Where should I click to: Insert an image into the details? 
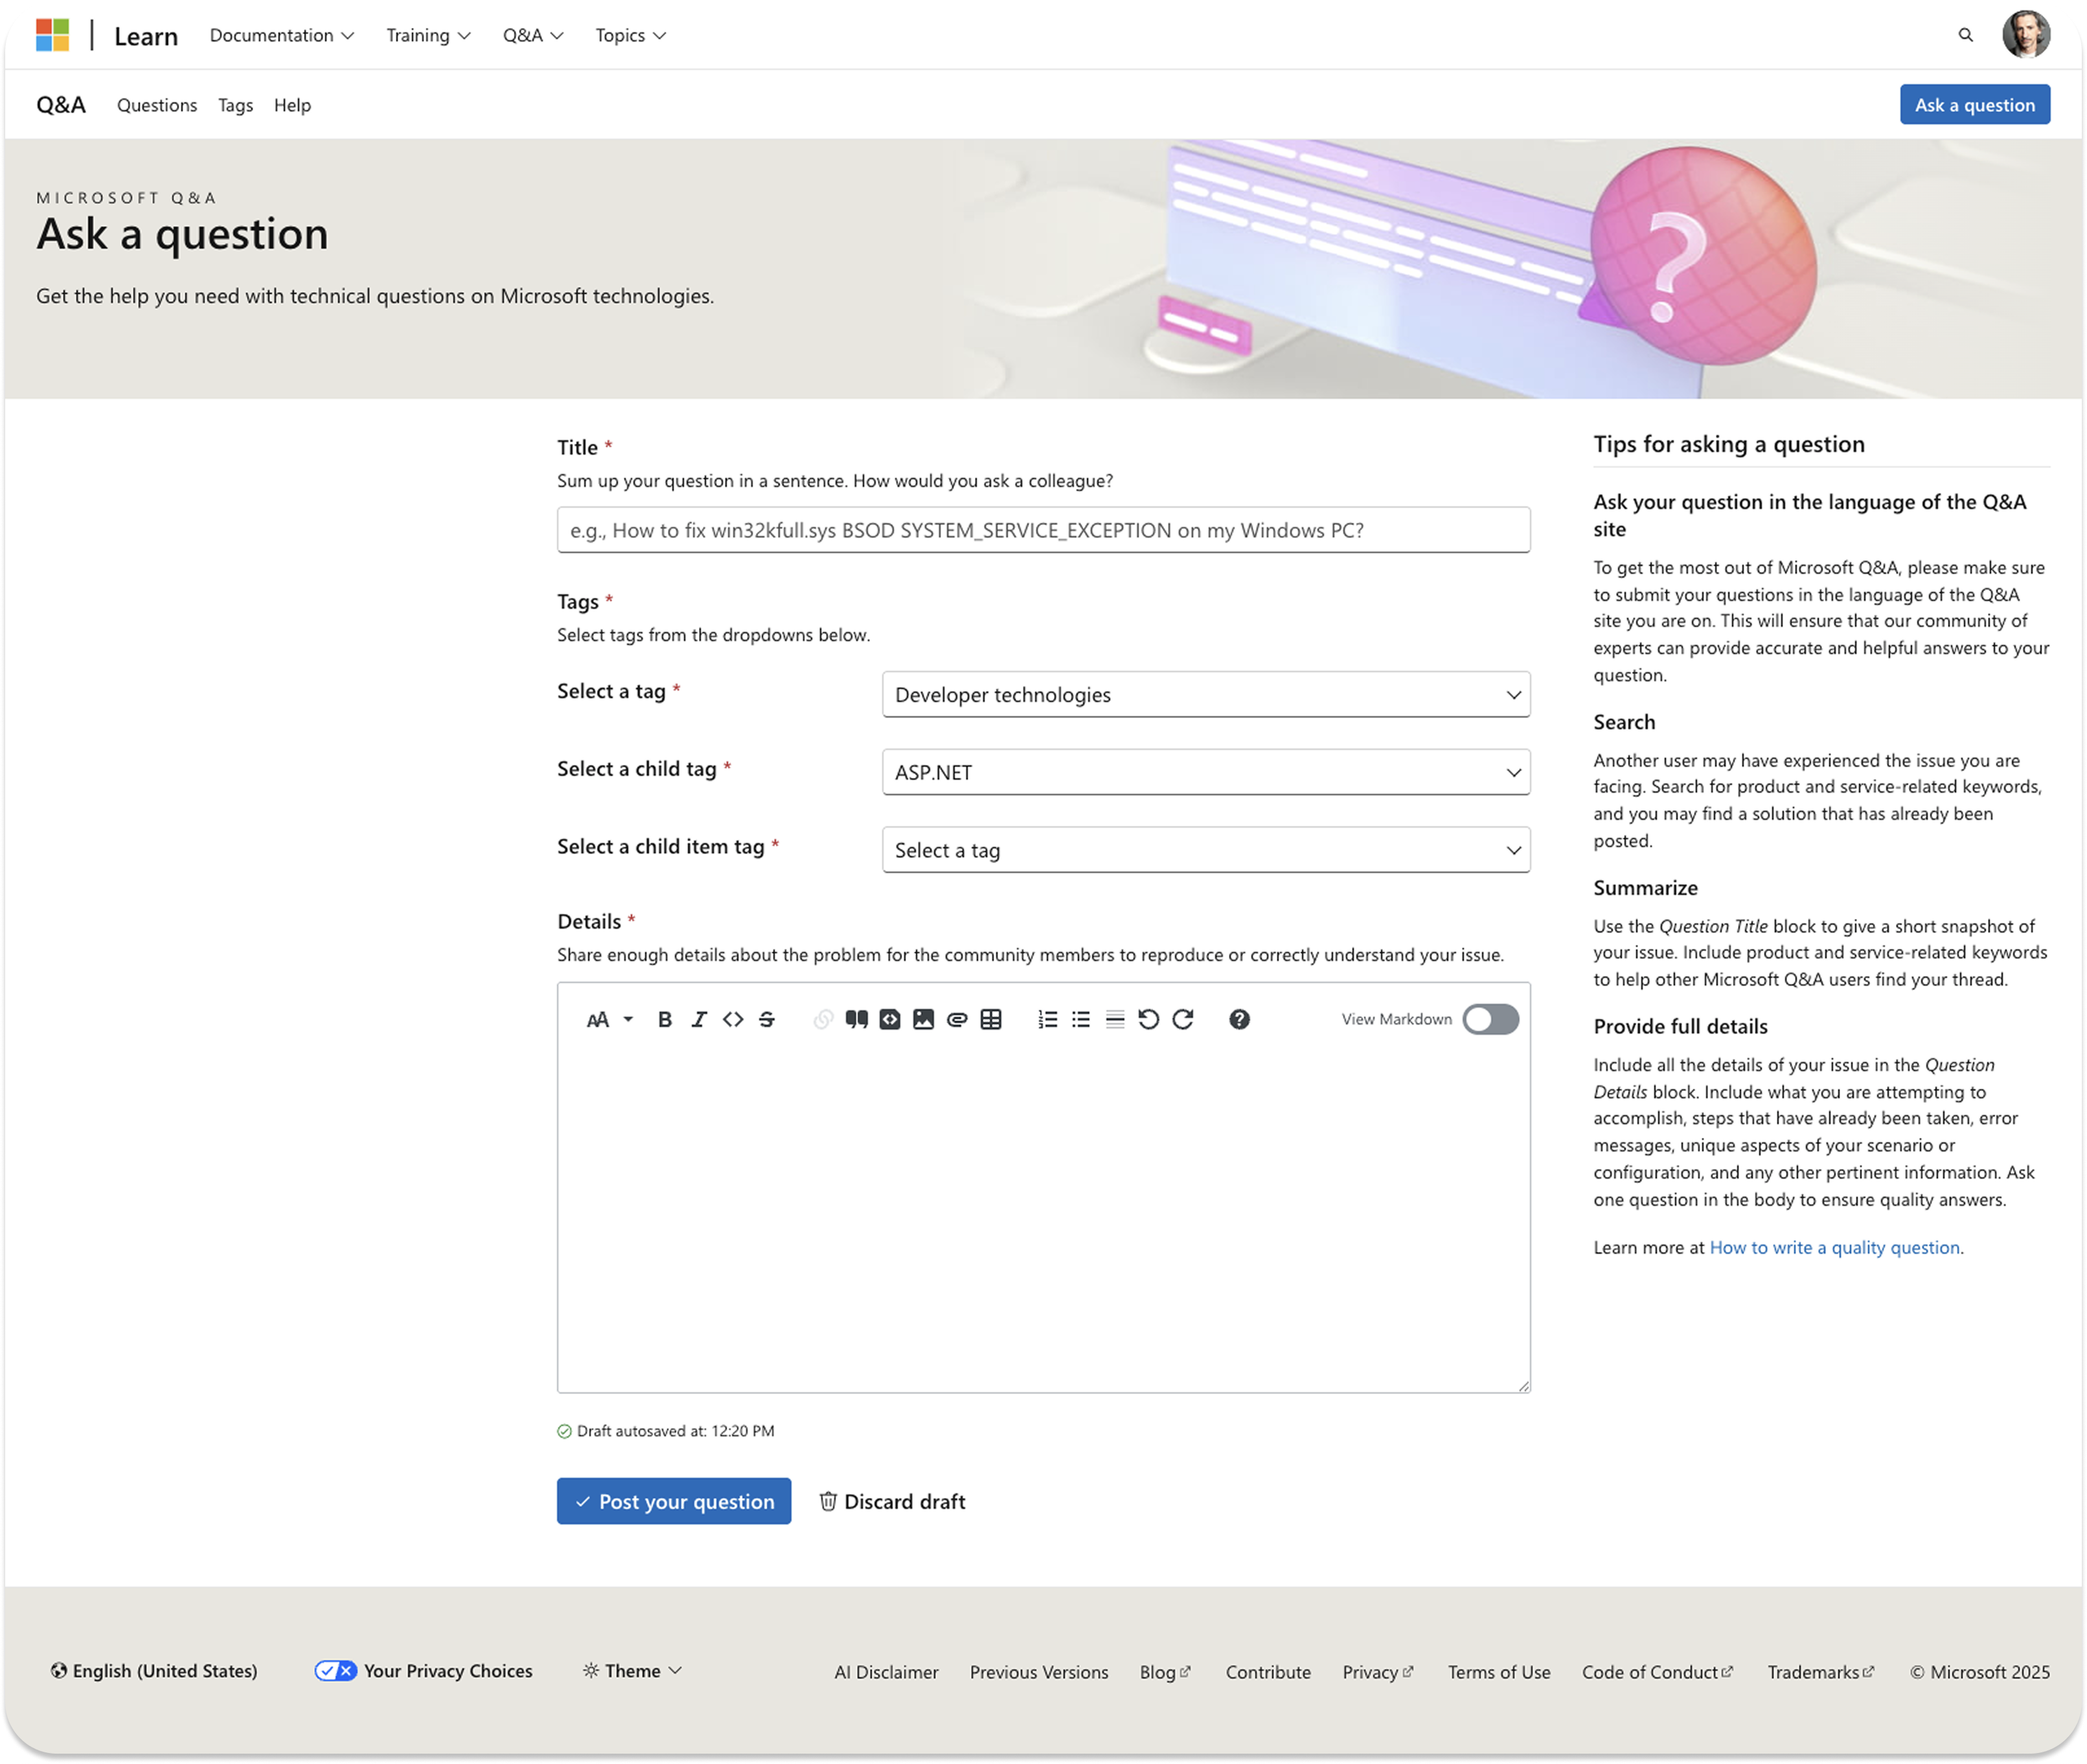924,1019
